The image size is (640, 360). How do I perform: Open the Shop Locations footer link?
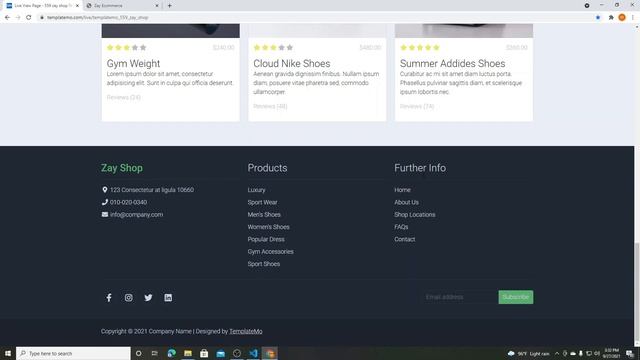click(415, 215)
